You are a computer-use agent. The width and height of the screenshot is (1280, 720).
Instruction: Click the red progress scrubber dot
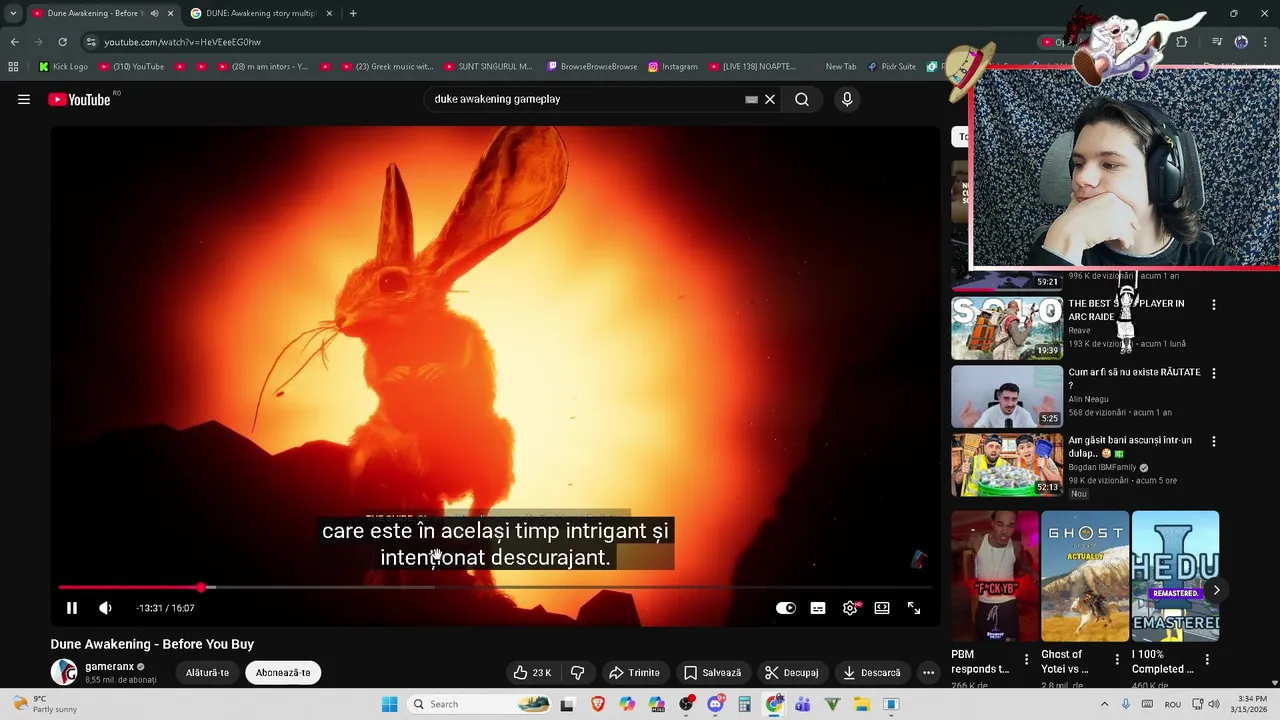point(201,588)
